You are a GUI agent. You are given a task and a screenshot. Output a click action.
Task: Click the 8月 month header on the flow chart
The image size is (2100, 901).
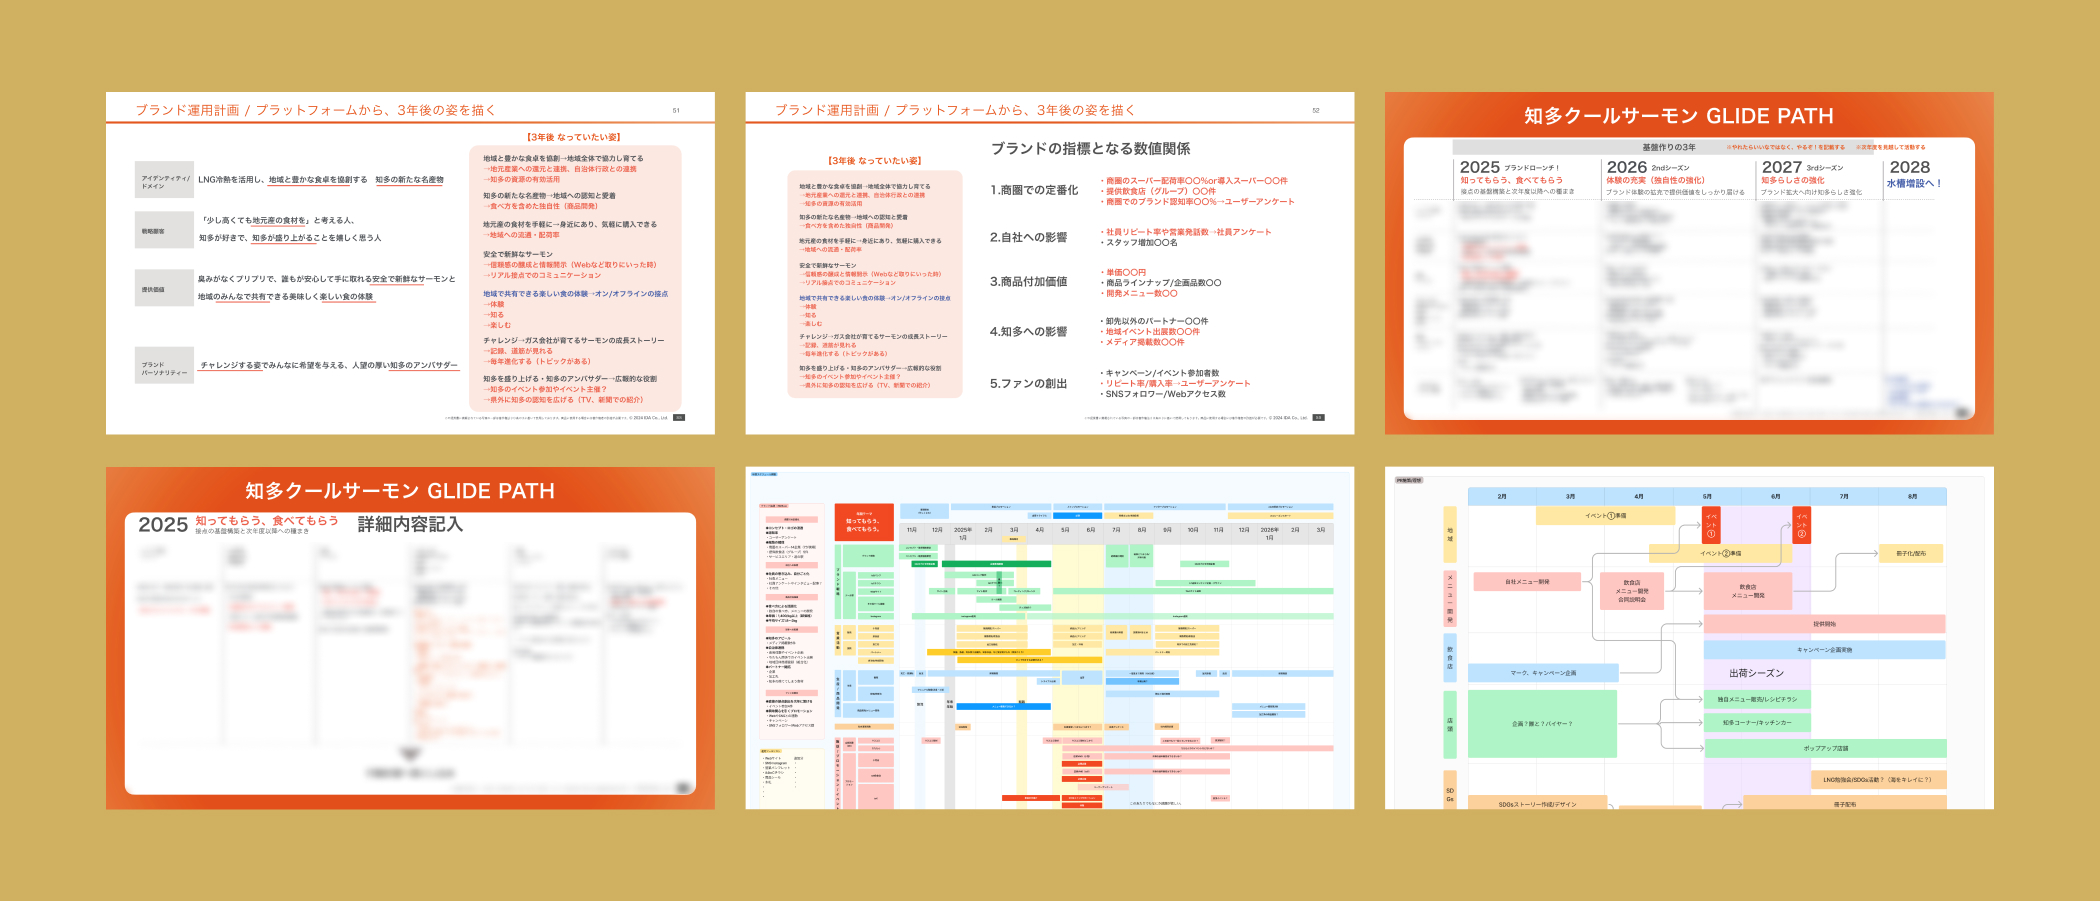1912,496
